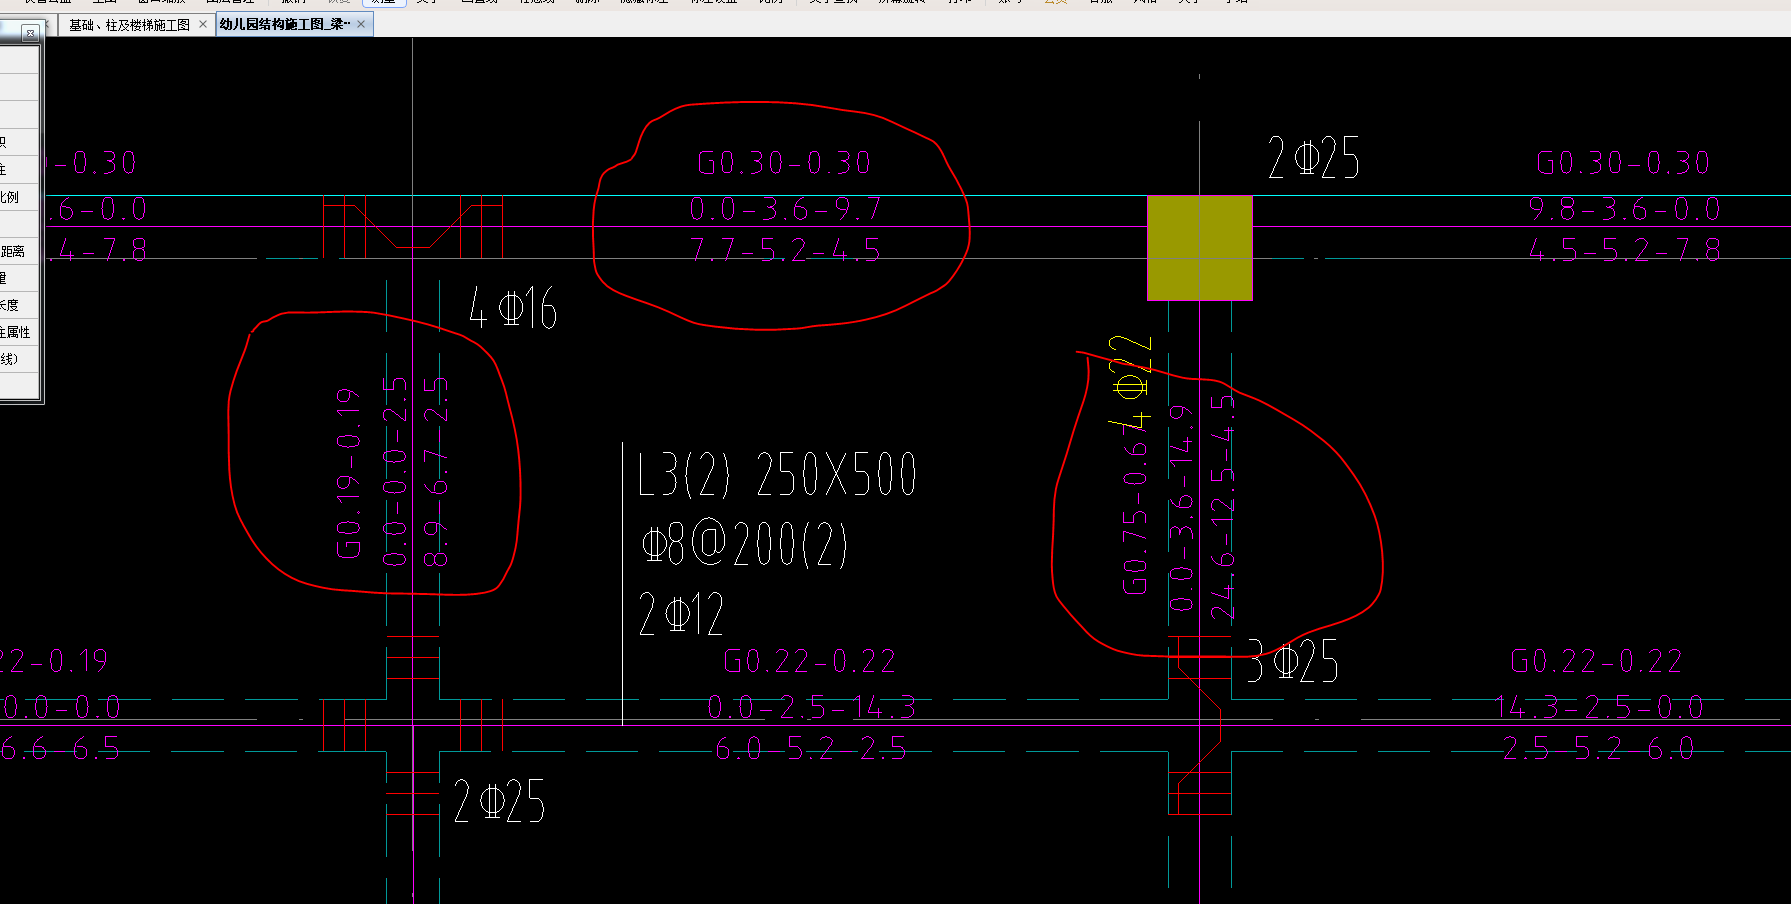Image resolution: width=1791 pixels, height=904 pixels.
Task: Click the G0.22-0.22 text above 14.3-2.5-0.0
Action: [x=1596, y=661]
